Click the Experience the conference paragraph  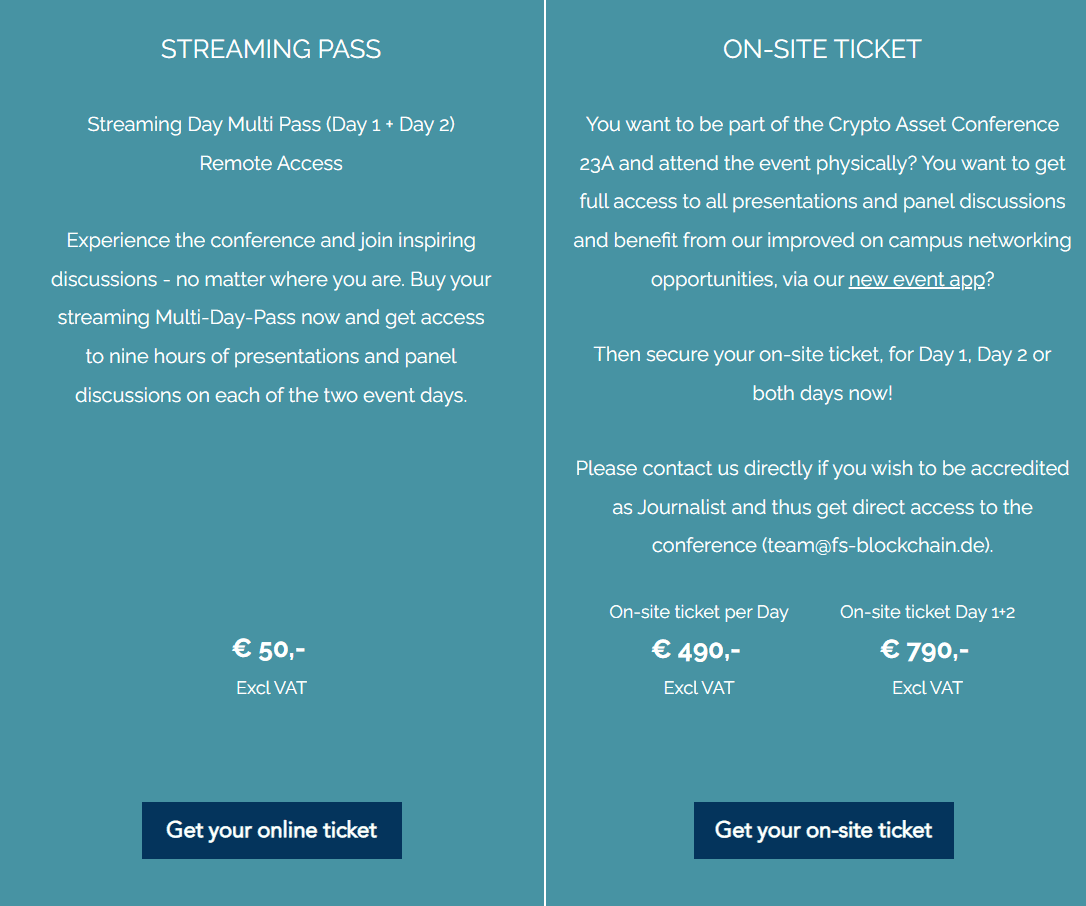click(x=271, y=318)
